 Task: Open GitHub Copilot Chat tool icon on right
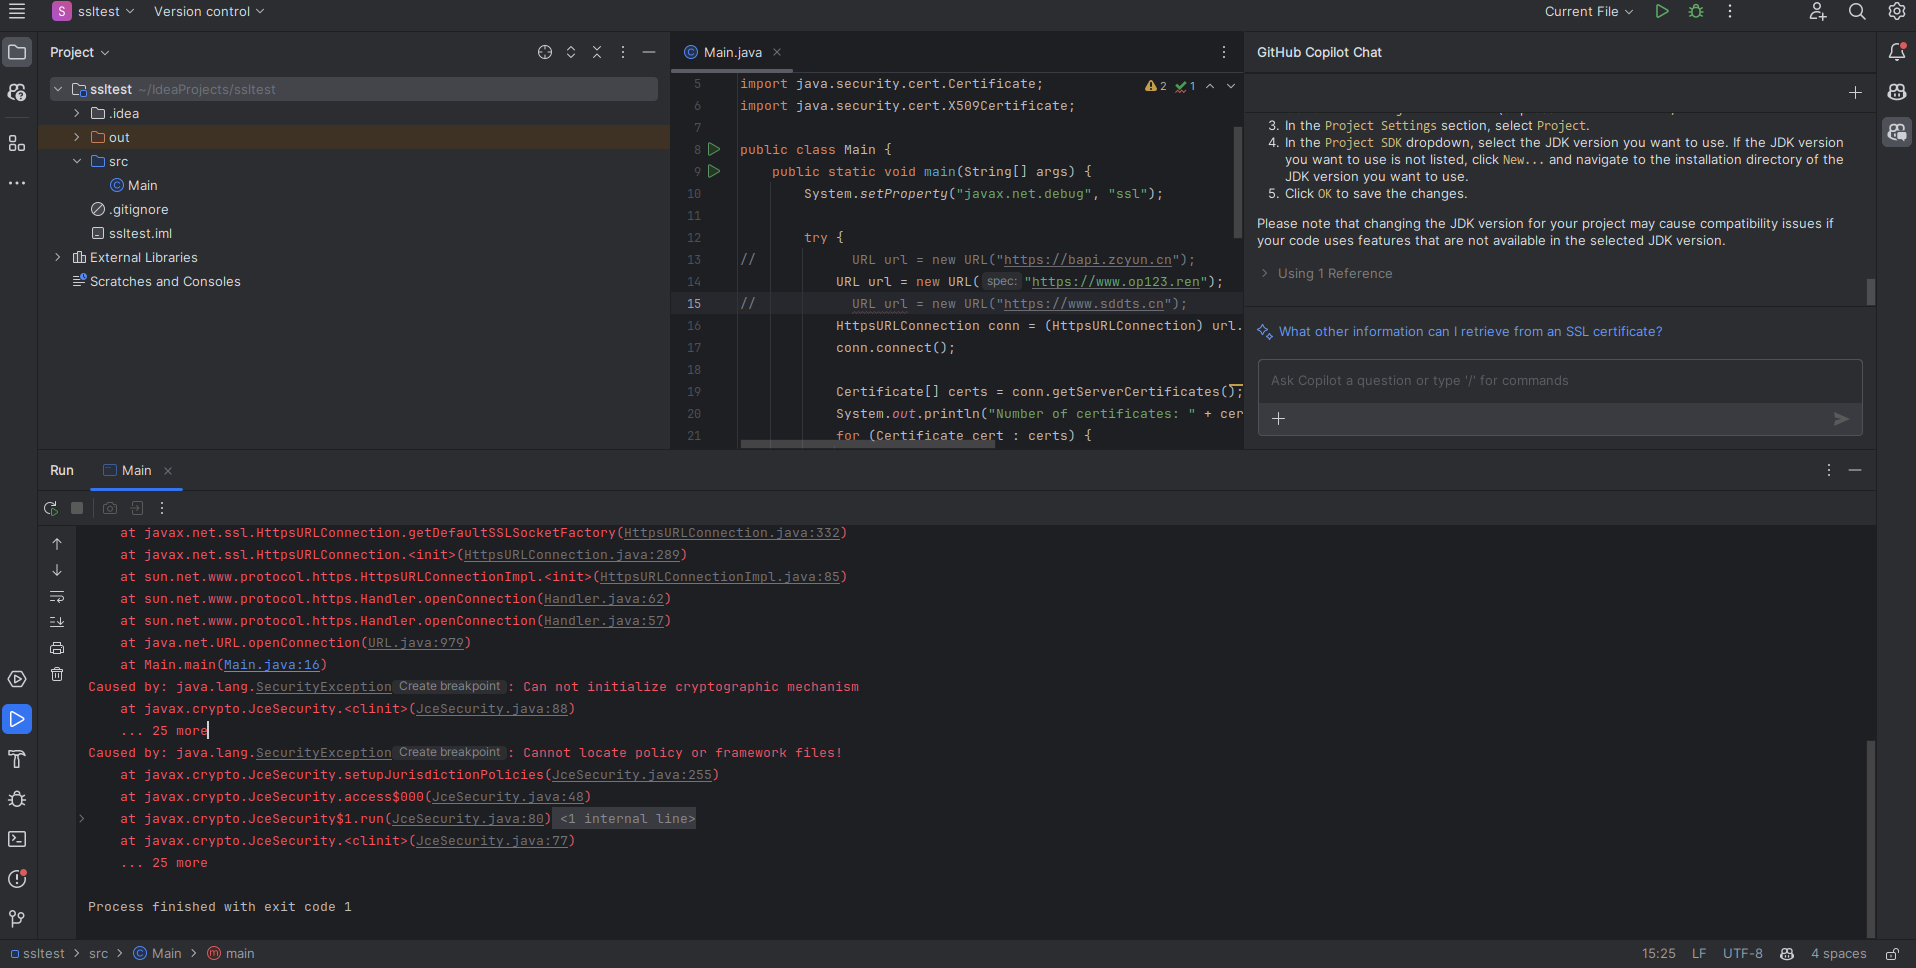tap(1897, 132)
